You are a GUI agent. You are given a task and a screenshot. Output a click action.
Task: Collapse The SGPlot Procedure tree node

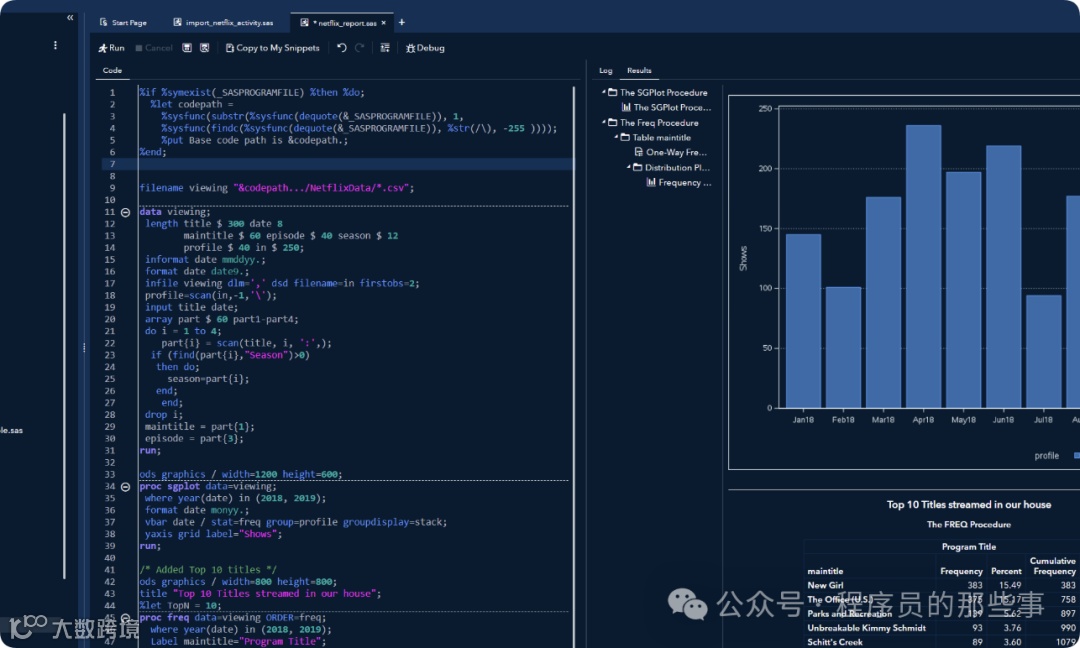[x=604, y=92]
